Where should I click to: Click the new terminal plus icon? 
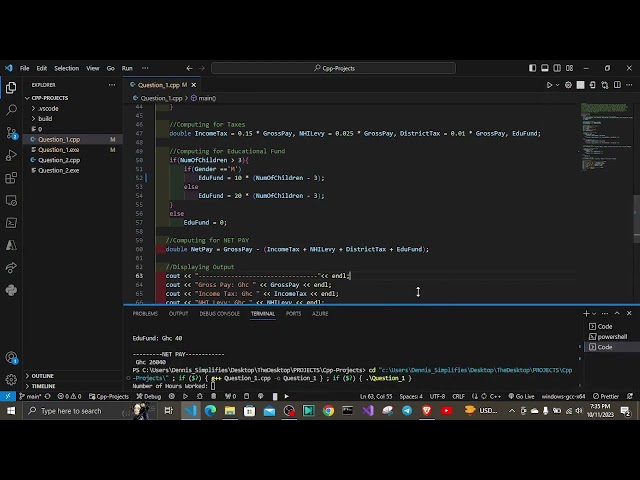(x=586, y=313)
